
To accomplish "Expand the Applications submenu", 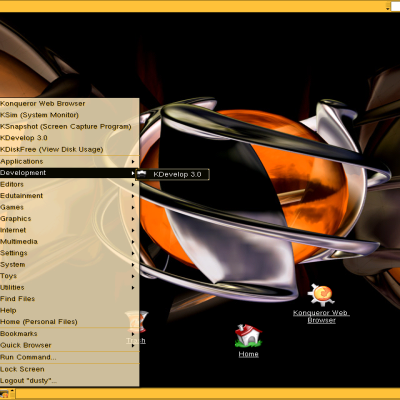I will (69, 162).
